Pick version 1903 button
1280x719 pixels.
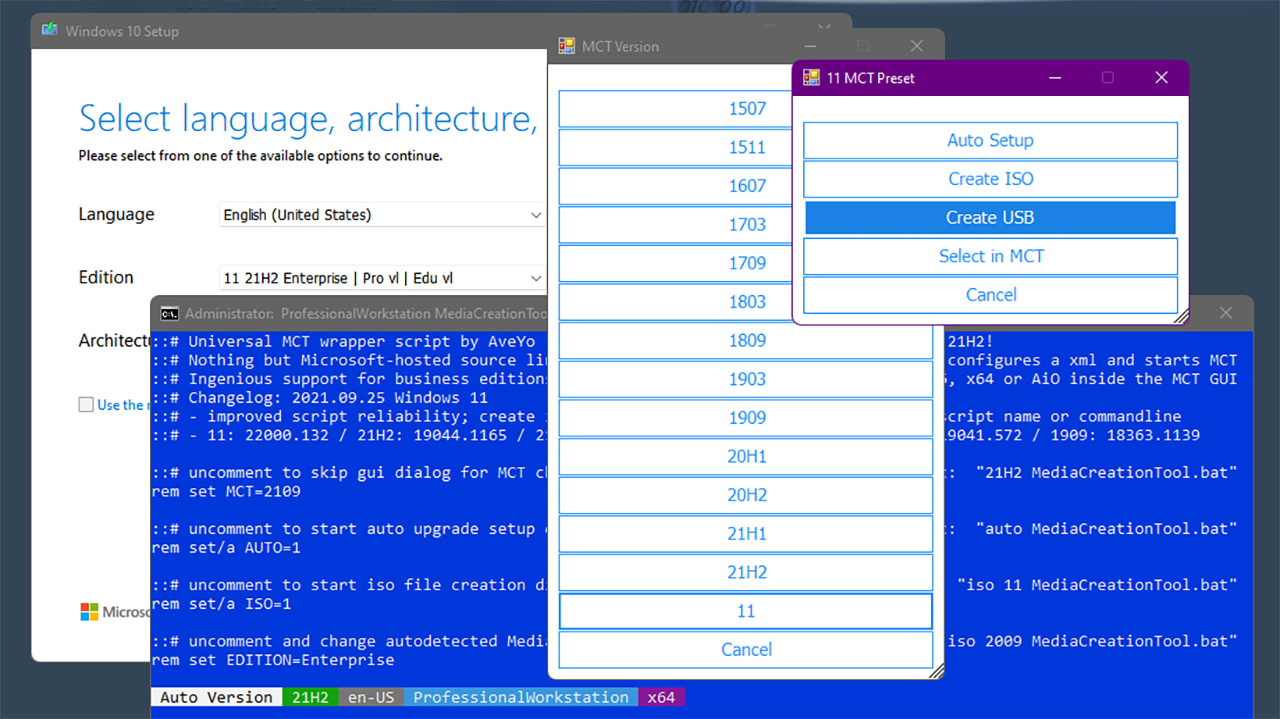(746, 379)
